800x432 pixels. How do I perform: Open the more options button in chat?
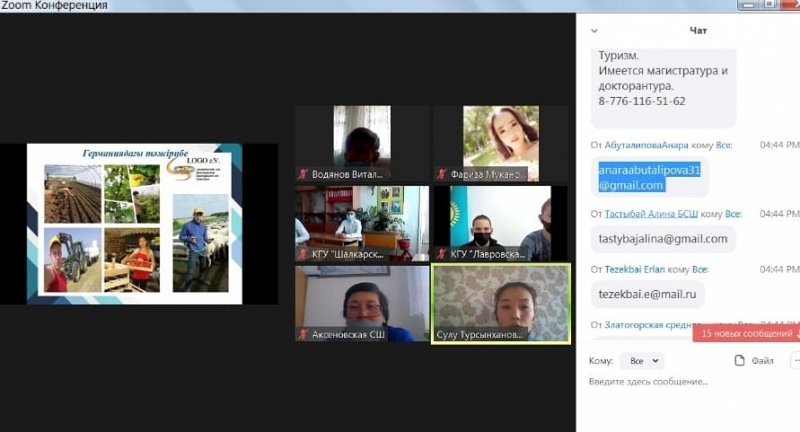[x=794, y=360]
